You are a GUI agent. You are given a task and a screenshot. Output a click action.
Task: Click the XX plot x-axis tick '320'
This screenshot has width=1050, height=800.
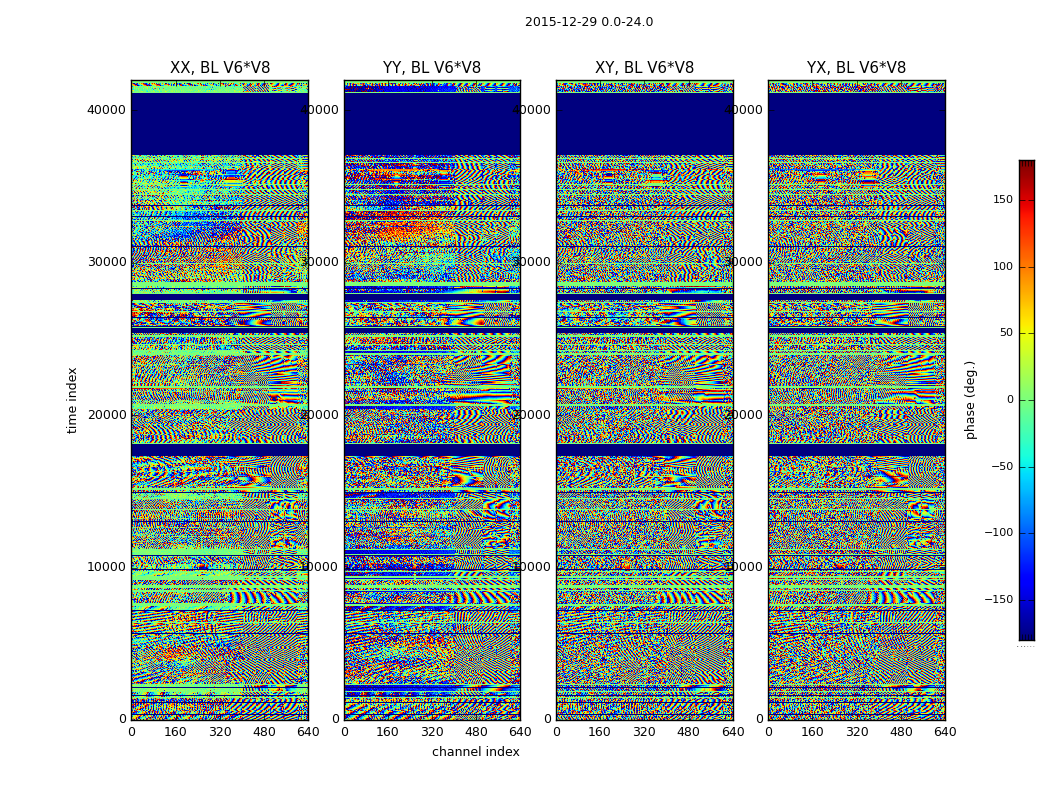(220, 732)
